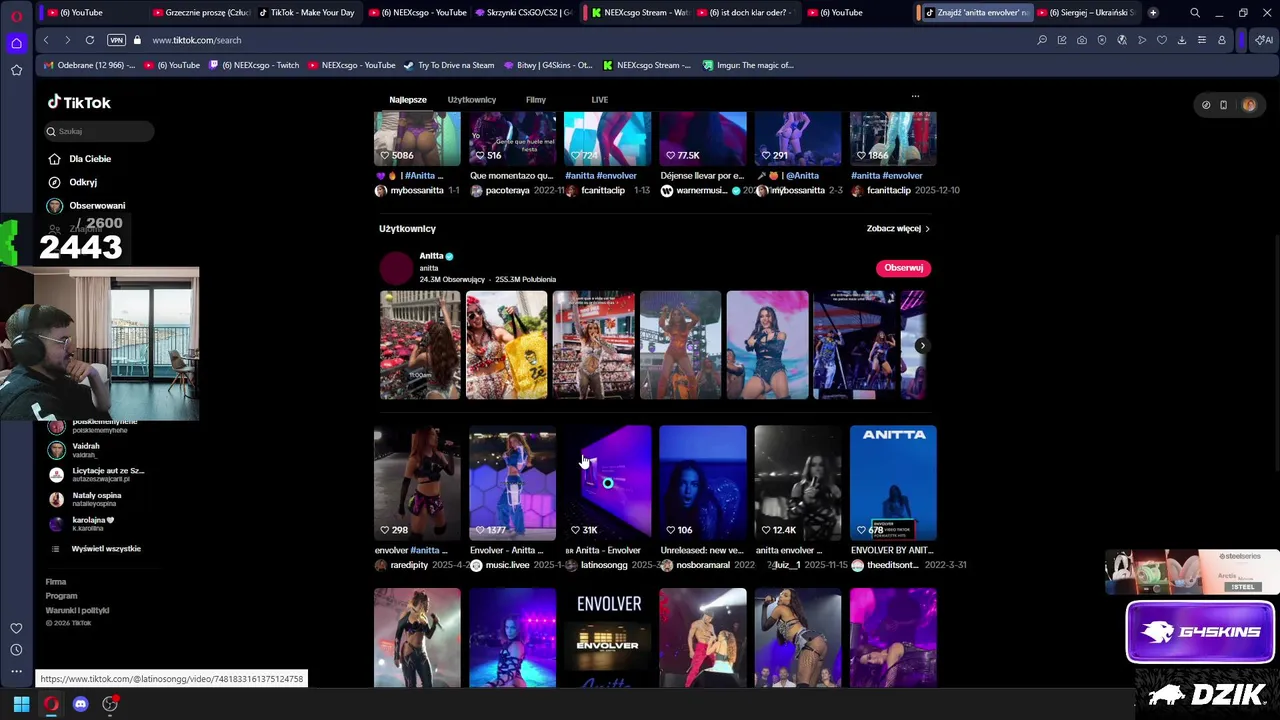Switch to the Siergiej – Ukraiński tab
This screenshot has height=720, width=1280.
pyautogui.click(x=1086, y=13)
